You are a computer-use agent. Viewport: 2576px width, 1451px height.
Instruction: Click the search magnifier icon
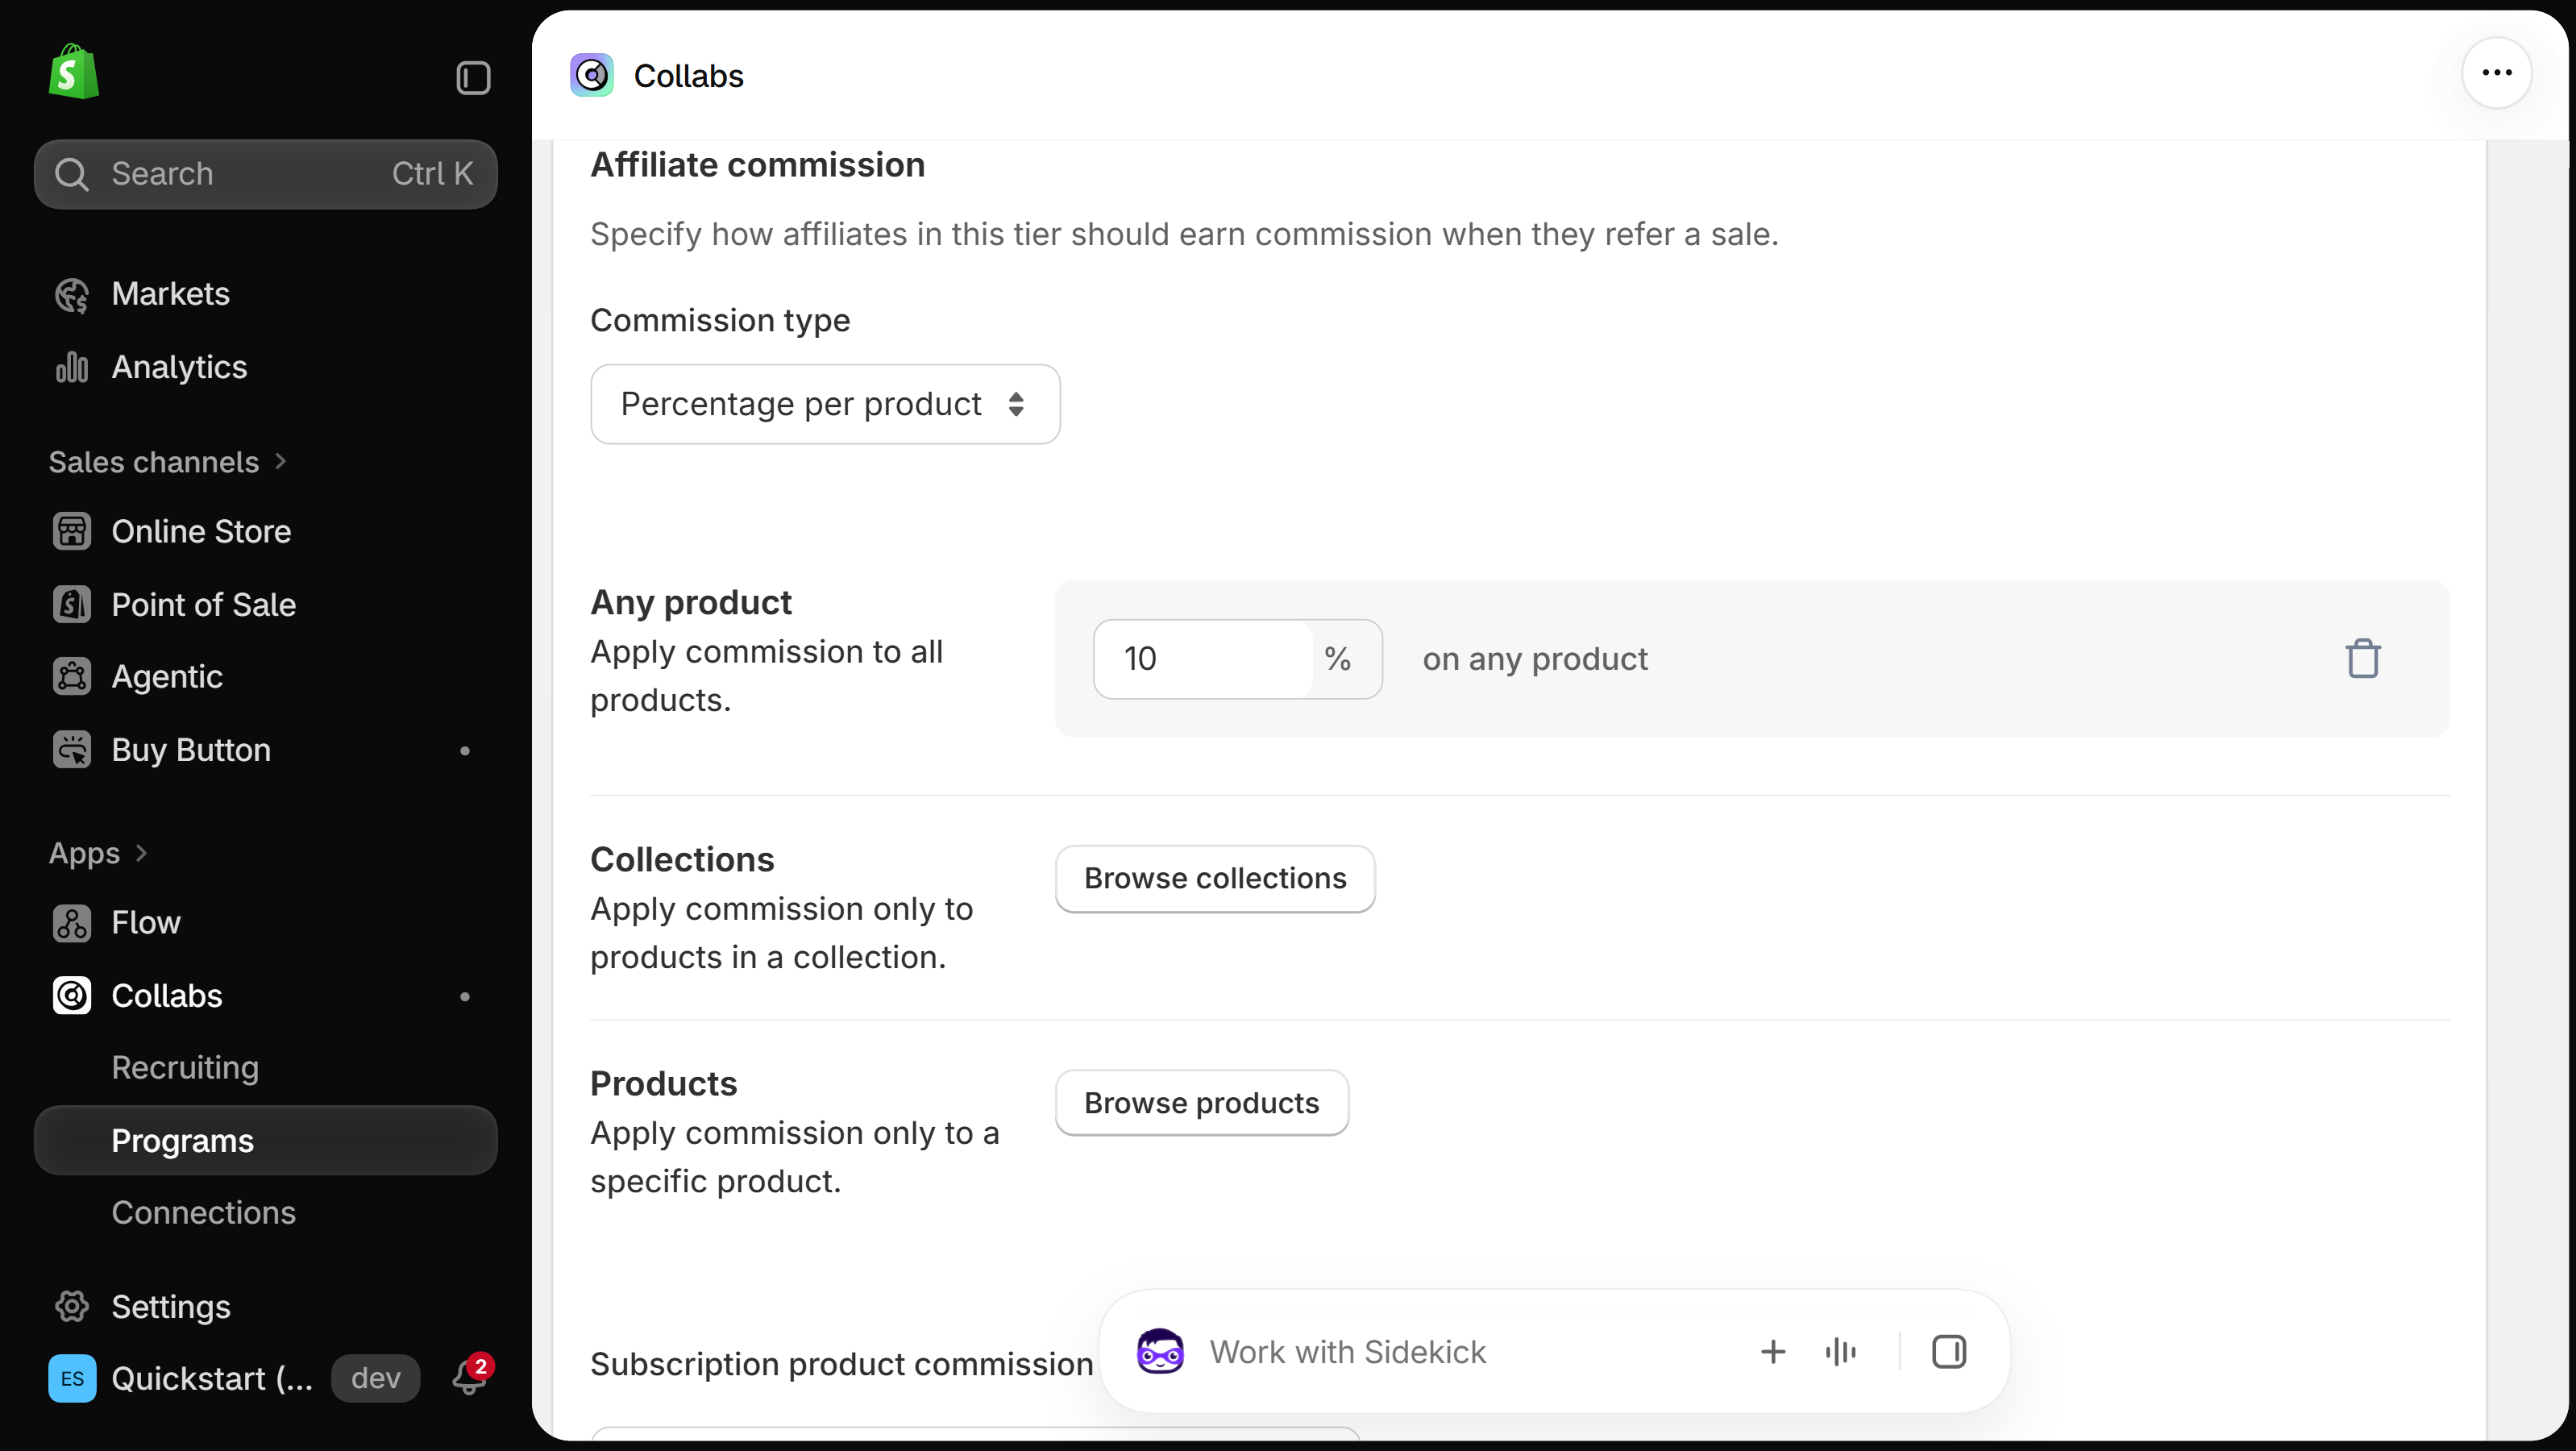[x=71, y=174]
